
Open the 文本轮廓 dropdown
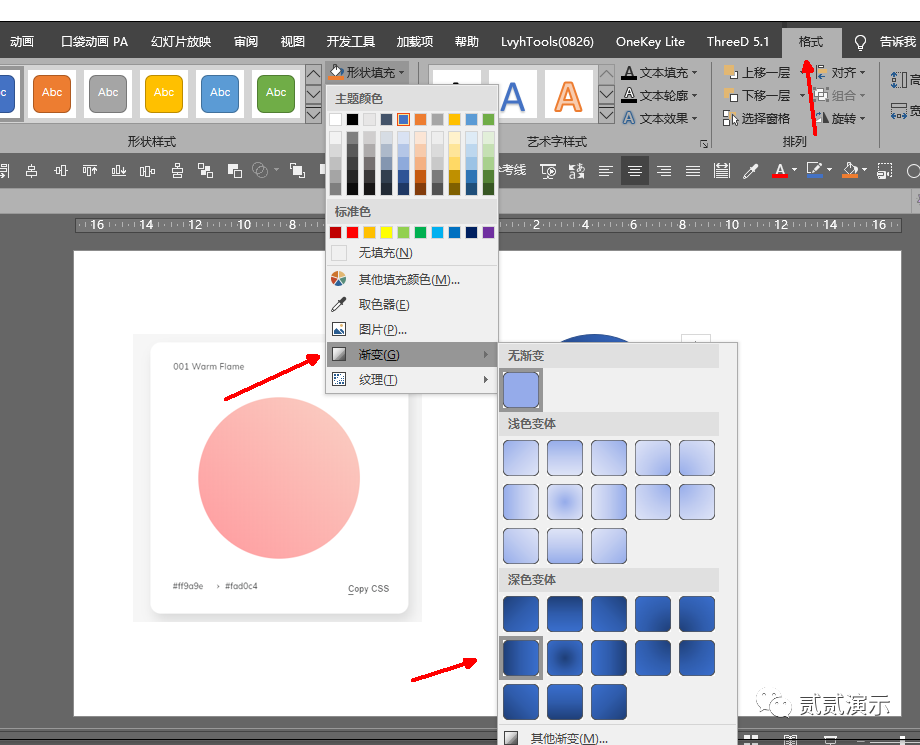(x=660, y=95)
